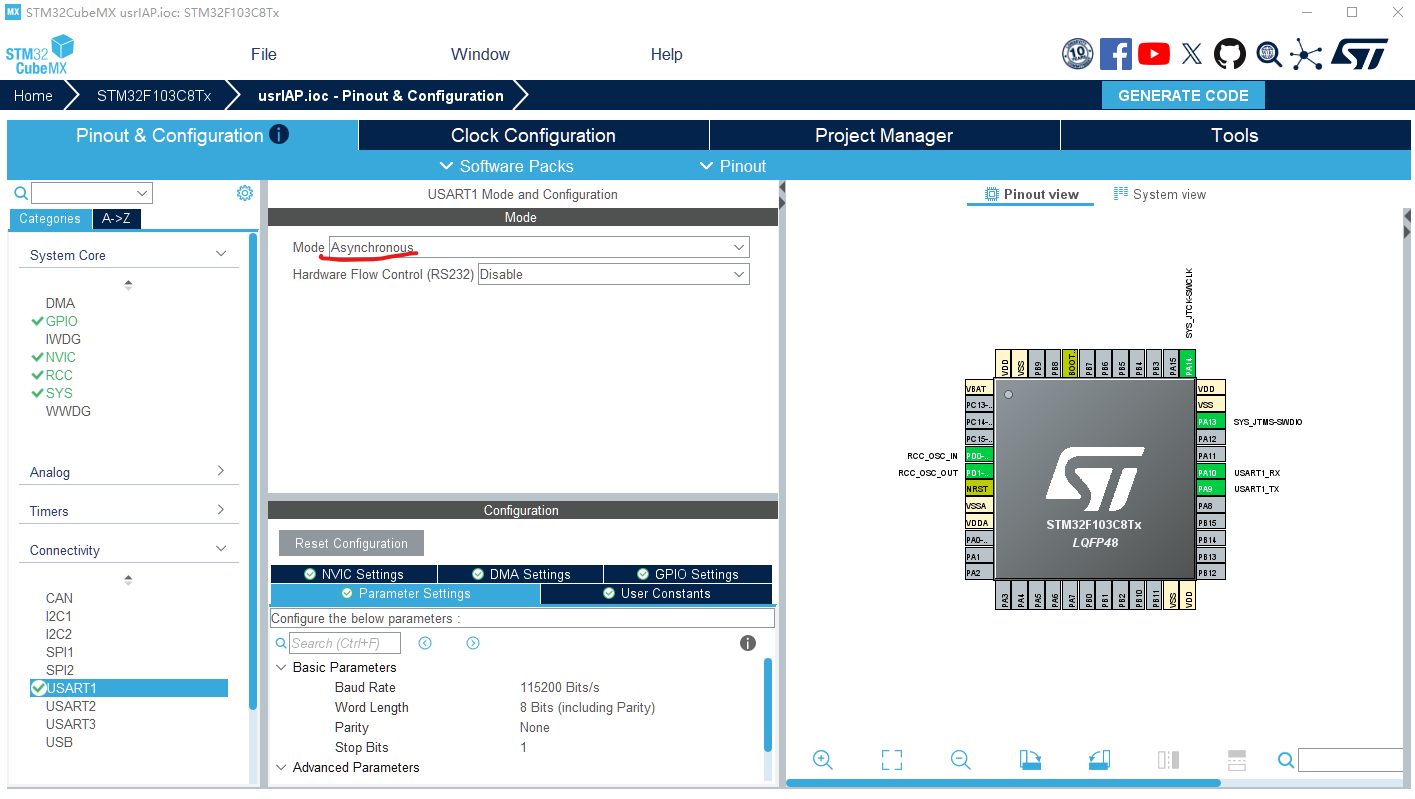Go to next parameter search result
The image size is (1415, 799).
tap(473, 643)
